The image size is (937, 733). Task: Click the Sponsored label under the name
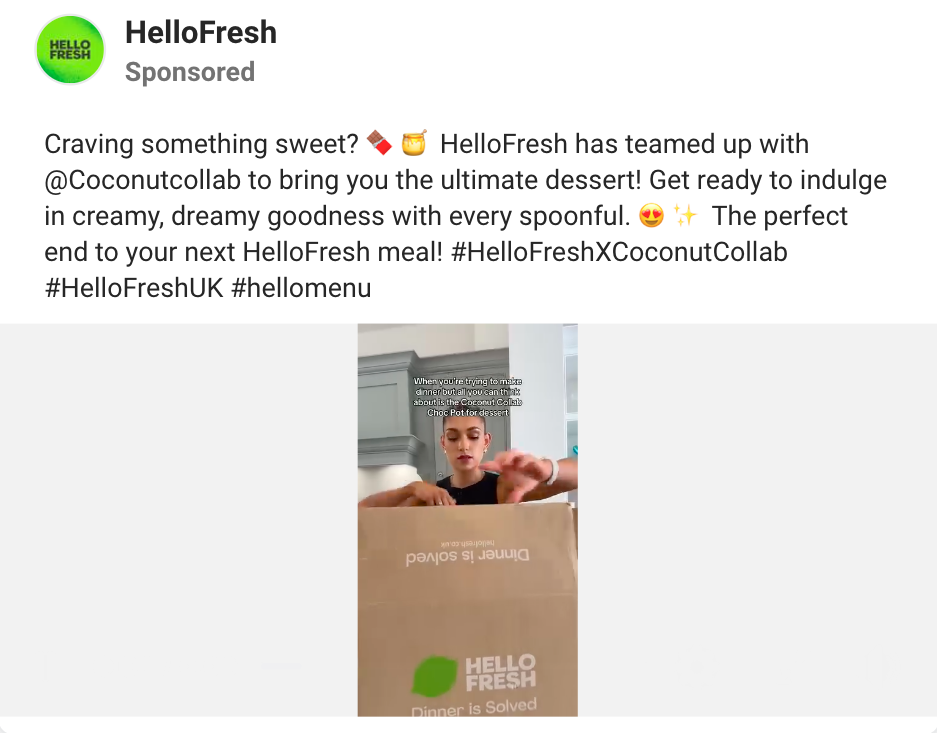[x=189, y=72]
